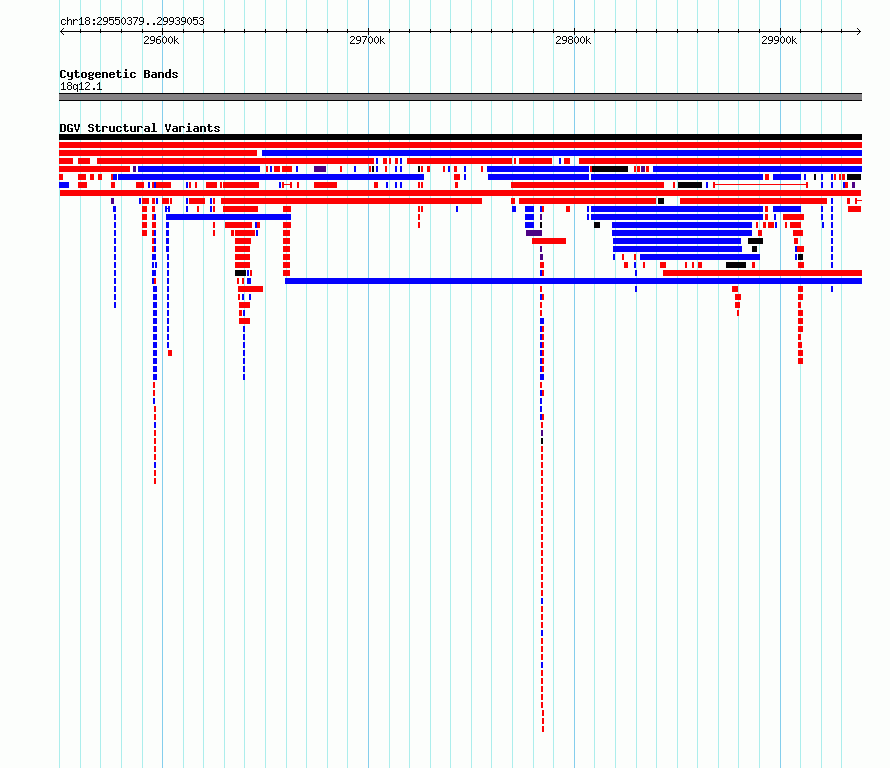Viewport: 890px width, 768px height.
Task: Click the full-width red bar directly under black bar
Action: coord(460,145)
